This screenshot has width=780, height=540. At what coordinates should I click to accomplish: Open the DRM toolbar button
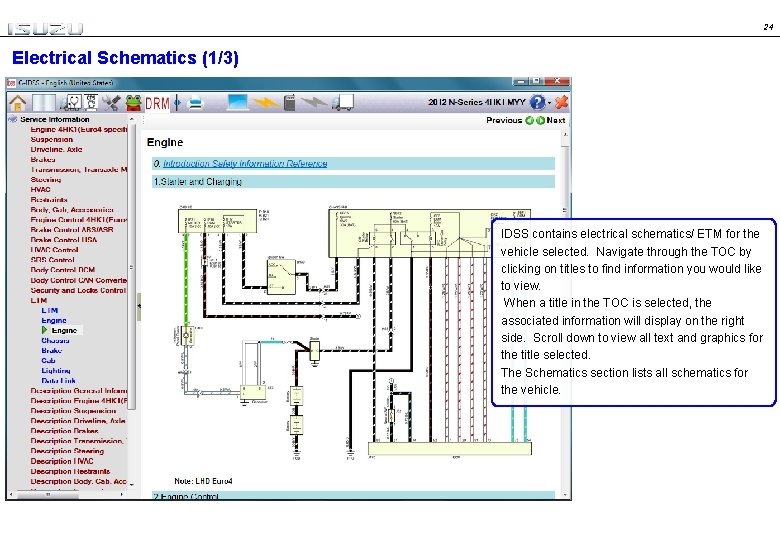click(157, 103)
